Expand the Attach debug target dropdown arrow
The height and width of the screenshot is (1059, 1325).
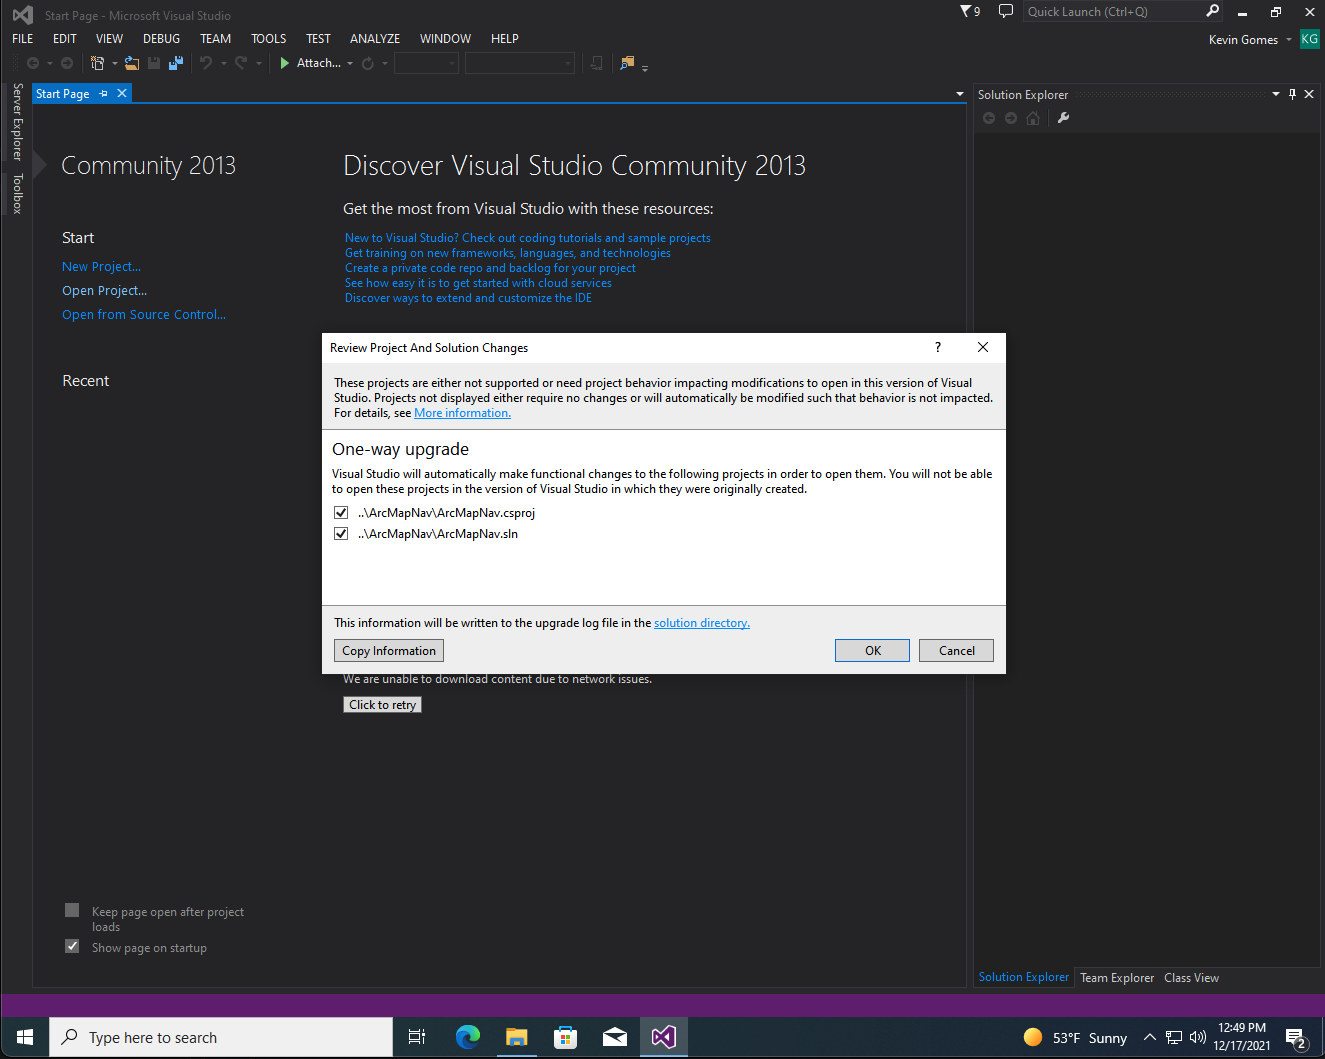click(350, 63)
